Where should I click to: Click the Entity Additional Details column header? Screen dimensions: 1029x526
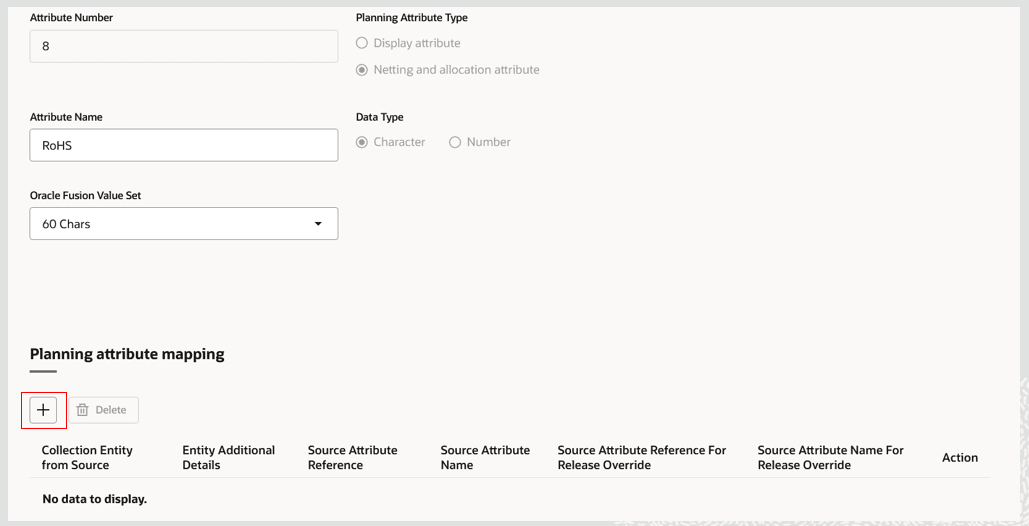click(228, 457)
